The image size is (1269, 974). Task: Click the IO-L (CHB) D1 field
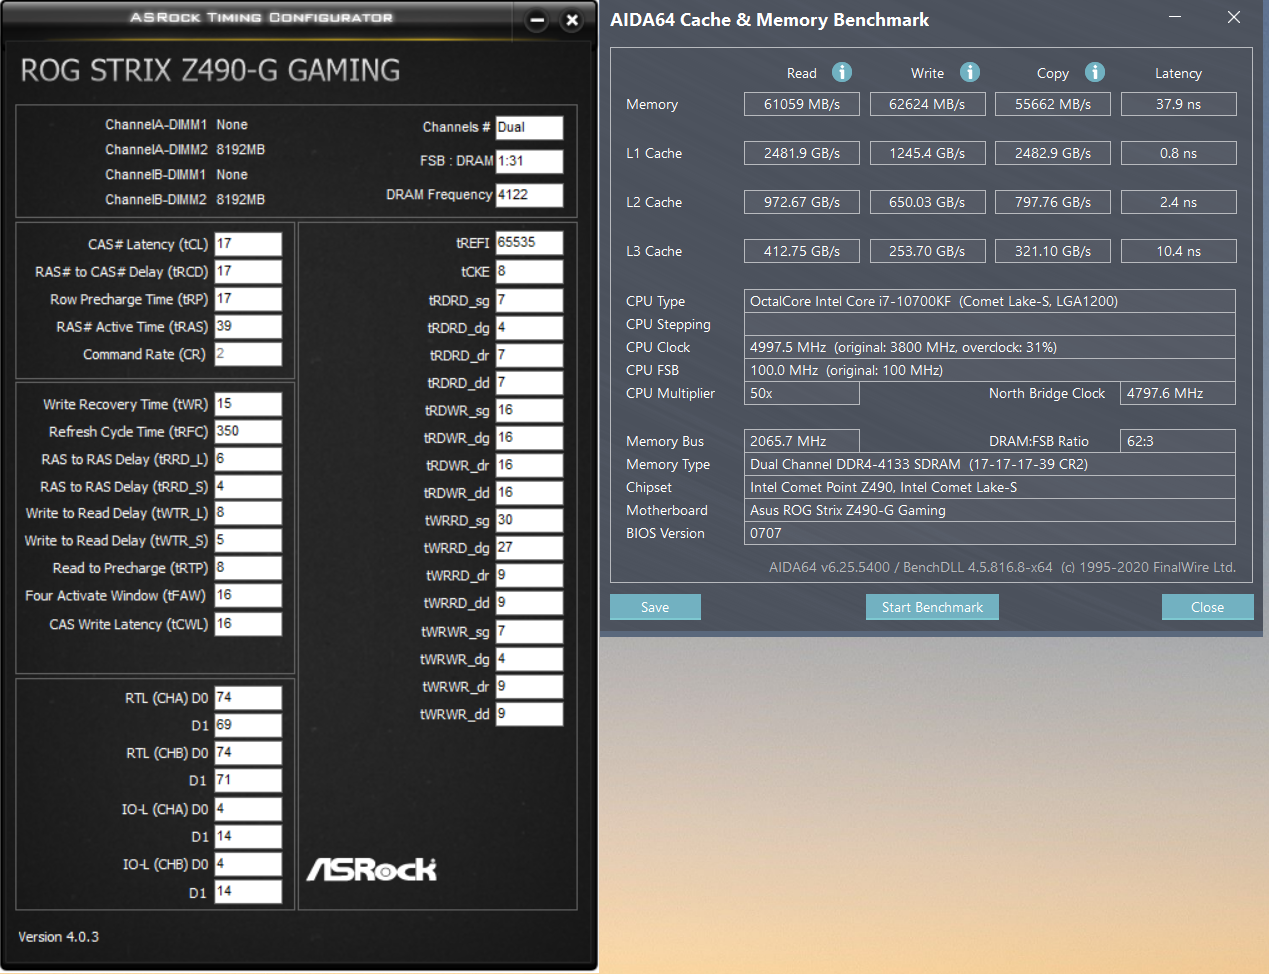(x=248, y=892)
